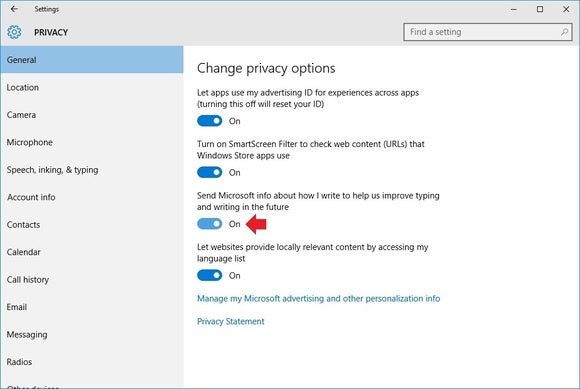Click the back arrow in title bar

pos(14,9)
